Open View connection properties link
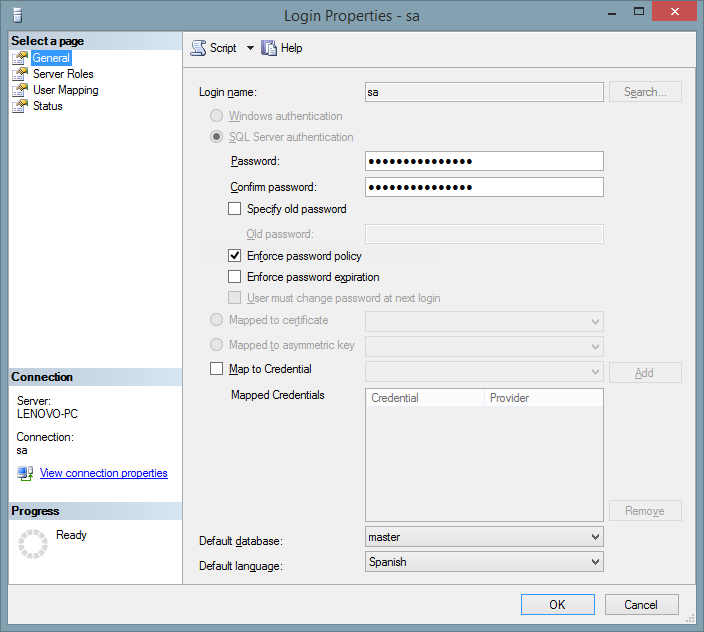Viewport: 704px width, 632px height. [104, 473]
